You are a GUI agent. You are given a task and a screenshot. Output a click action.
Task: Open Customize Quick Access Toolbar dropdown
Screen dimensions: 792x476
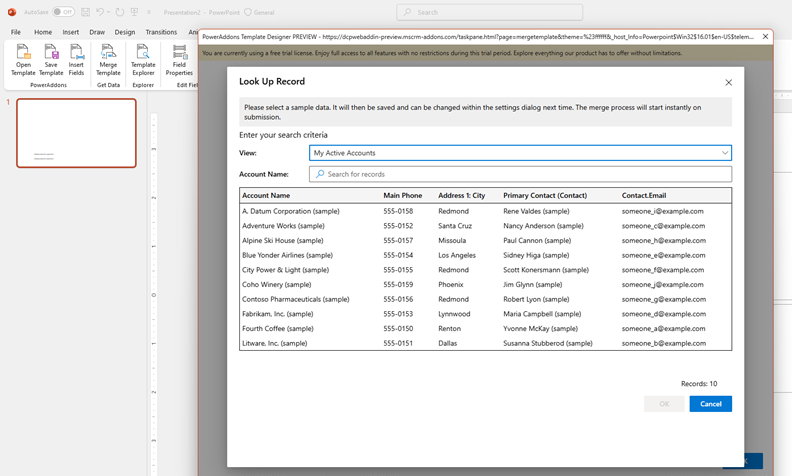[x=149, y=12]
